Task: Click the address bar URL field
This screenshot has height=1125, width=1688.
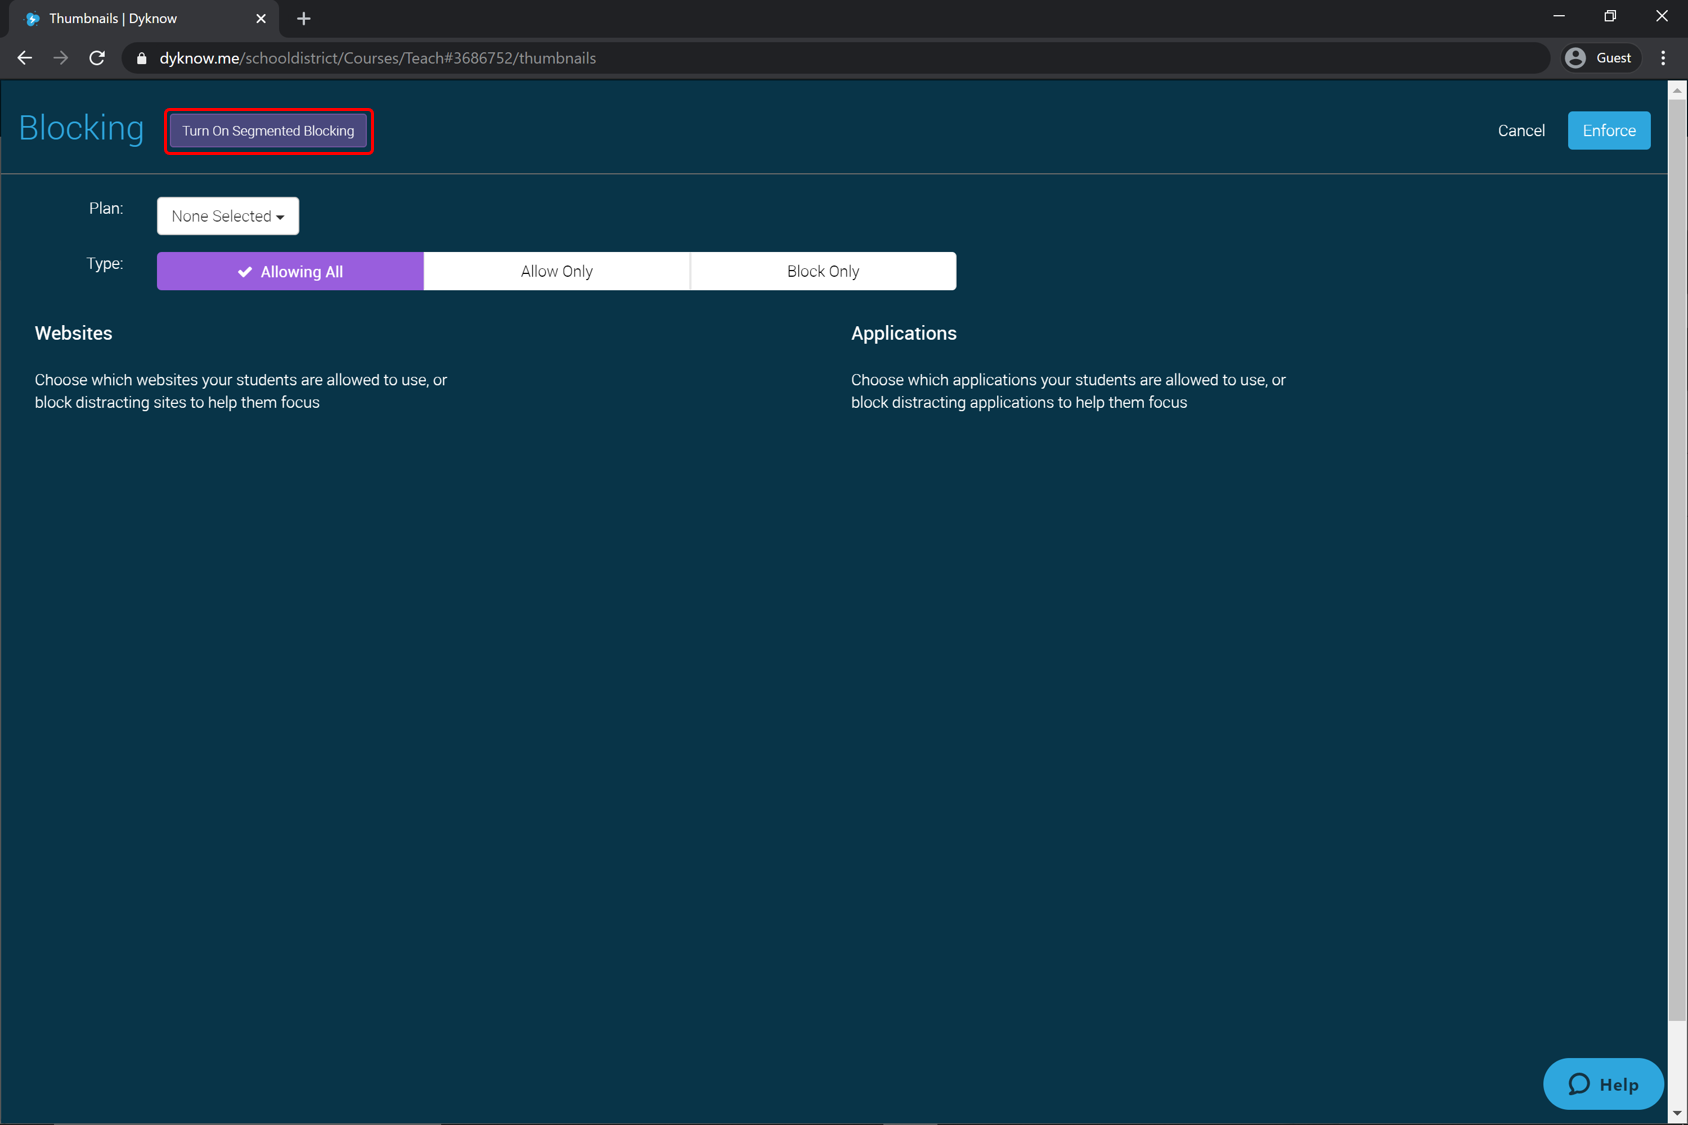Action: click(835, 58)
